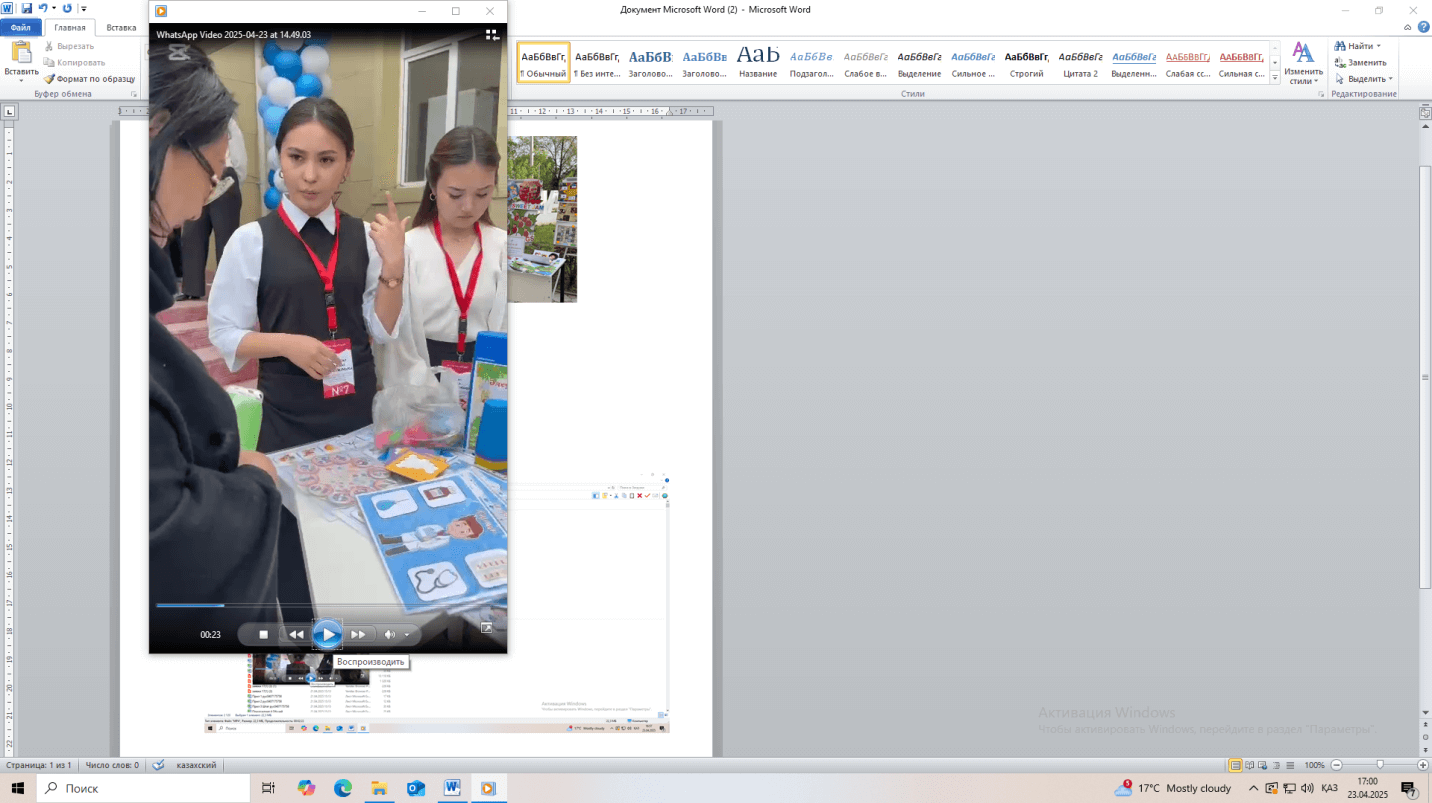
Task: Expand the styles gallery with the More arrow
Action: click(x=1275, y=77)
